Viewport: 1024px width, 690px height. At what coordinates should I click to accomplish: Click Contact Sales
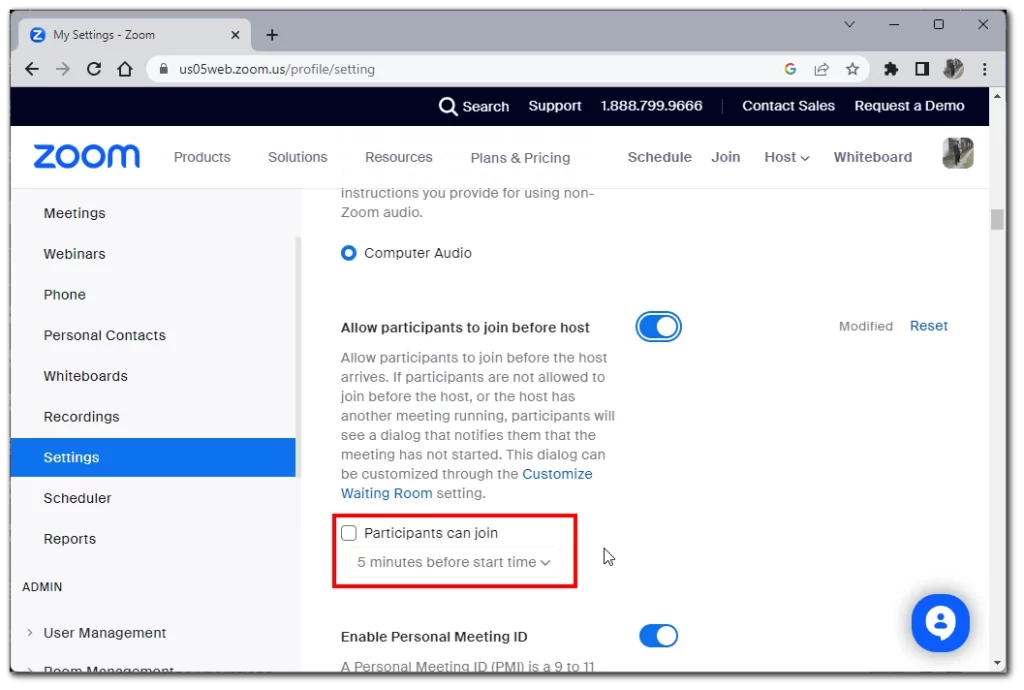(788, 106)
